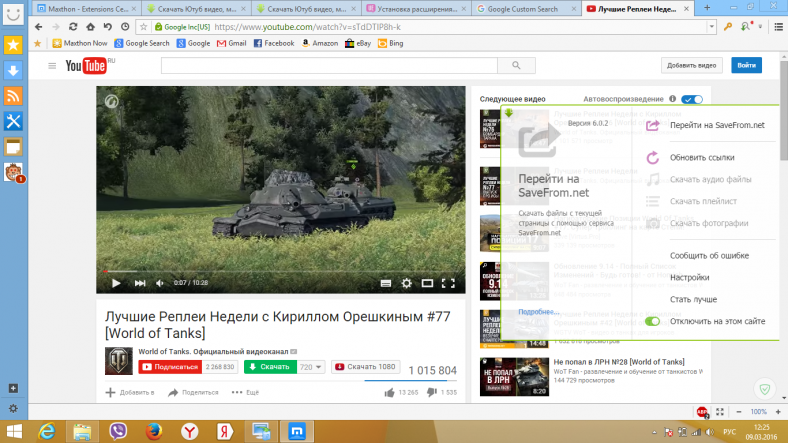Toggle subtitles in video player
The image size is (788, 443).
[385, 283]
